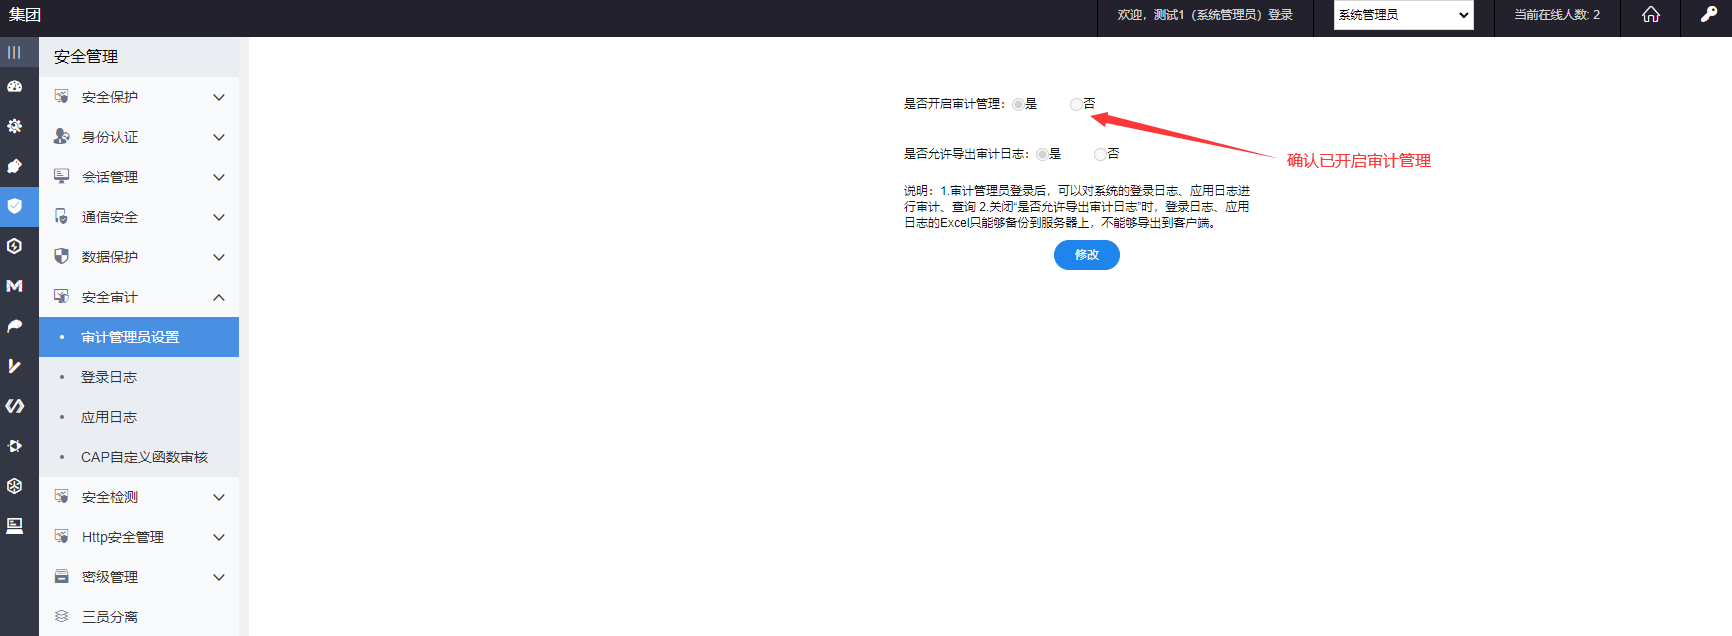The height and width of the screenshot is (636, 1732).
Task: Open the 三员分离 menu item
Action: 139,617
